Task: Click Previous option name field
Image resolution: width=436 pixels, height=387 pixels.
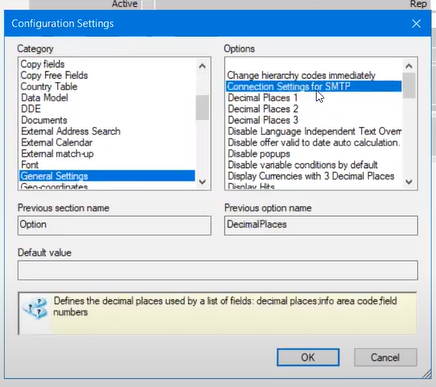Action: tap(321, 225)
